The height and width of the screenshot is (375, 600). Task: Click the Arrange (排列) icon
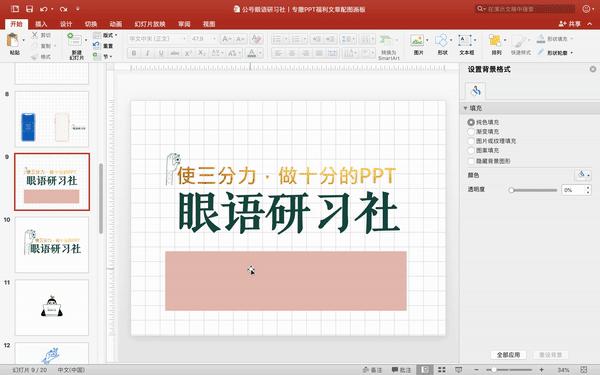[495, 40]
